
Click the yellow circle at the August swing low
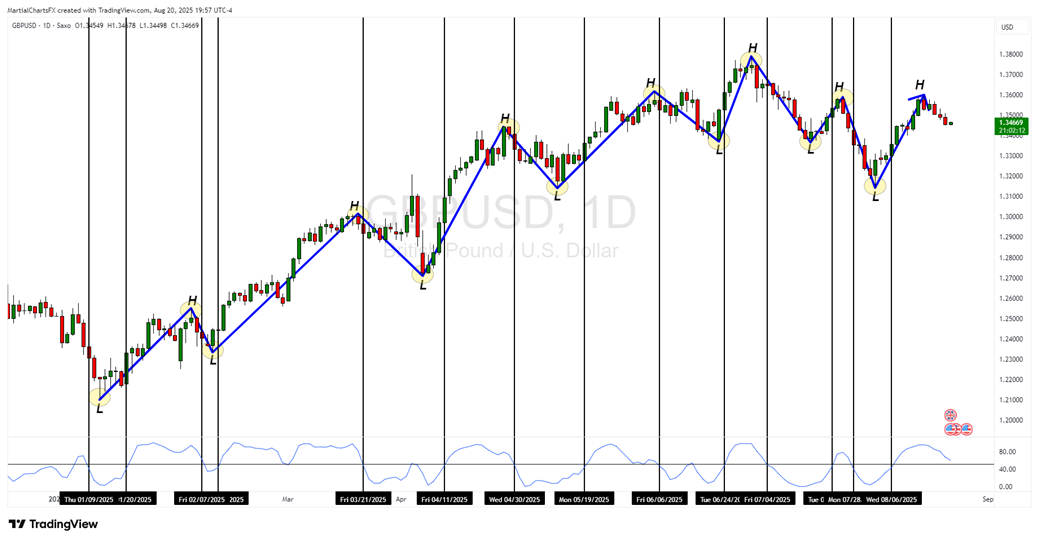click(875, 185)
